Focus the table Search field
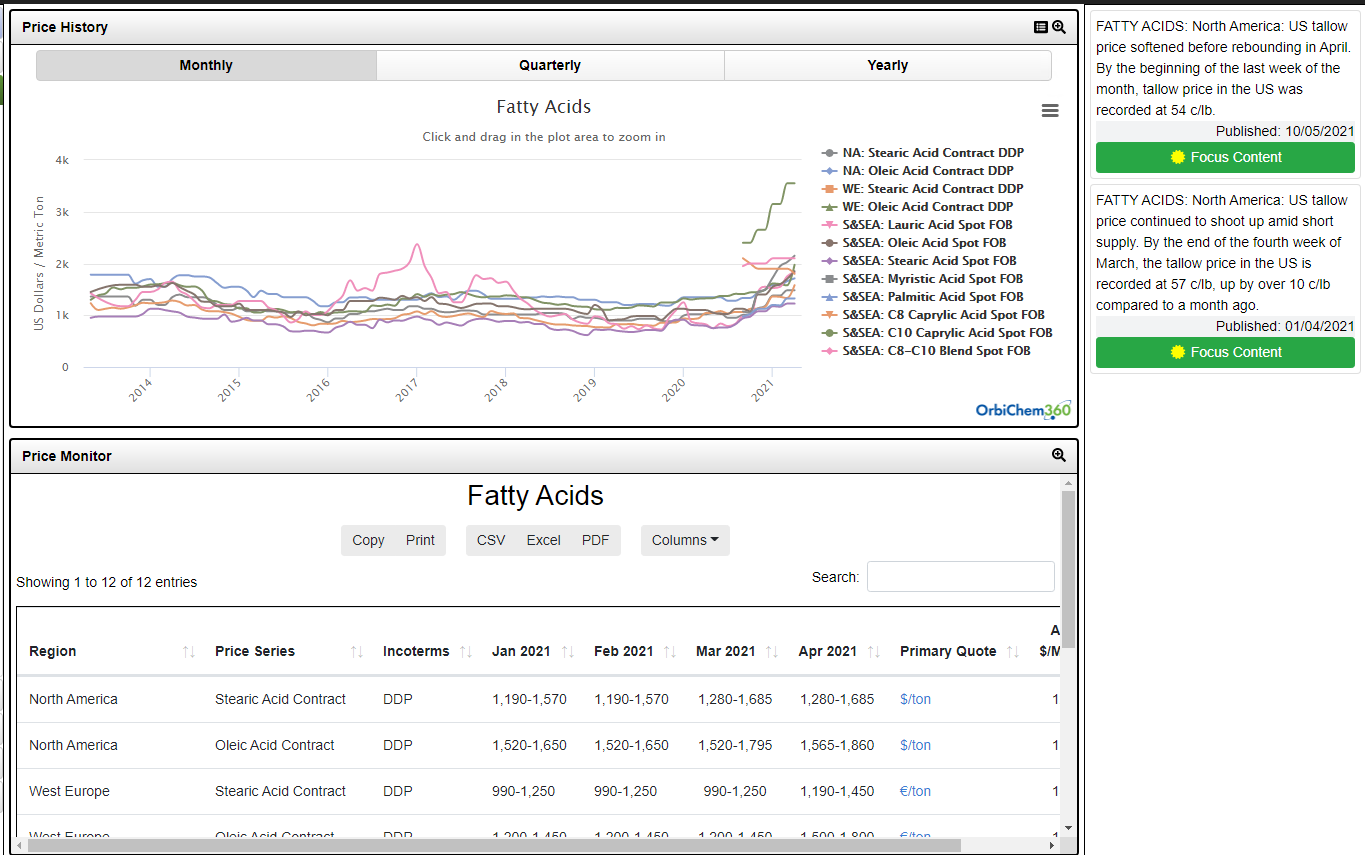Viewport: 1365px width, 855px height. [960, 577]
